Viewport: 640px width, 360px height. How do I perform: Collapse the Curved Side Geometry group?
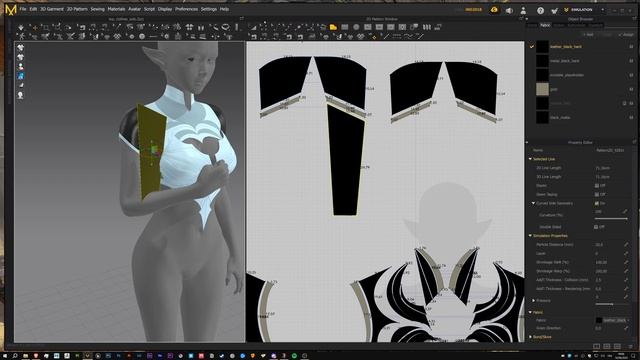pos(533,203)
